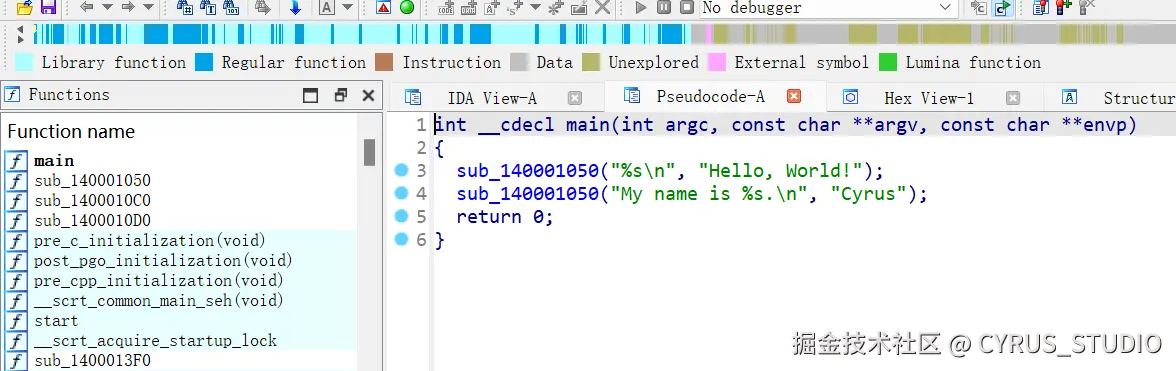Screen dimensions: 1176x371
Task: Open the back-arrow history dropdown
Action: tap(107, 7)
